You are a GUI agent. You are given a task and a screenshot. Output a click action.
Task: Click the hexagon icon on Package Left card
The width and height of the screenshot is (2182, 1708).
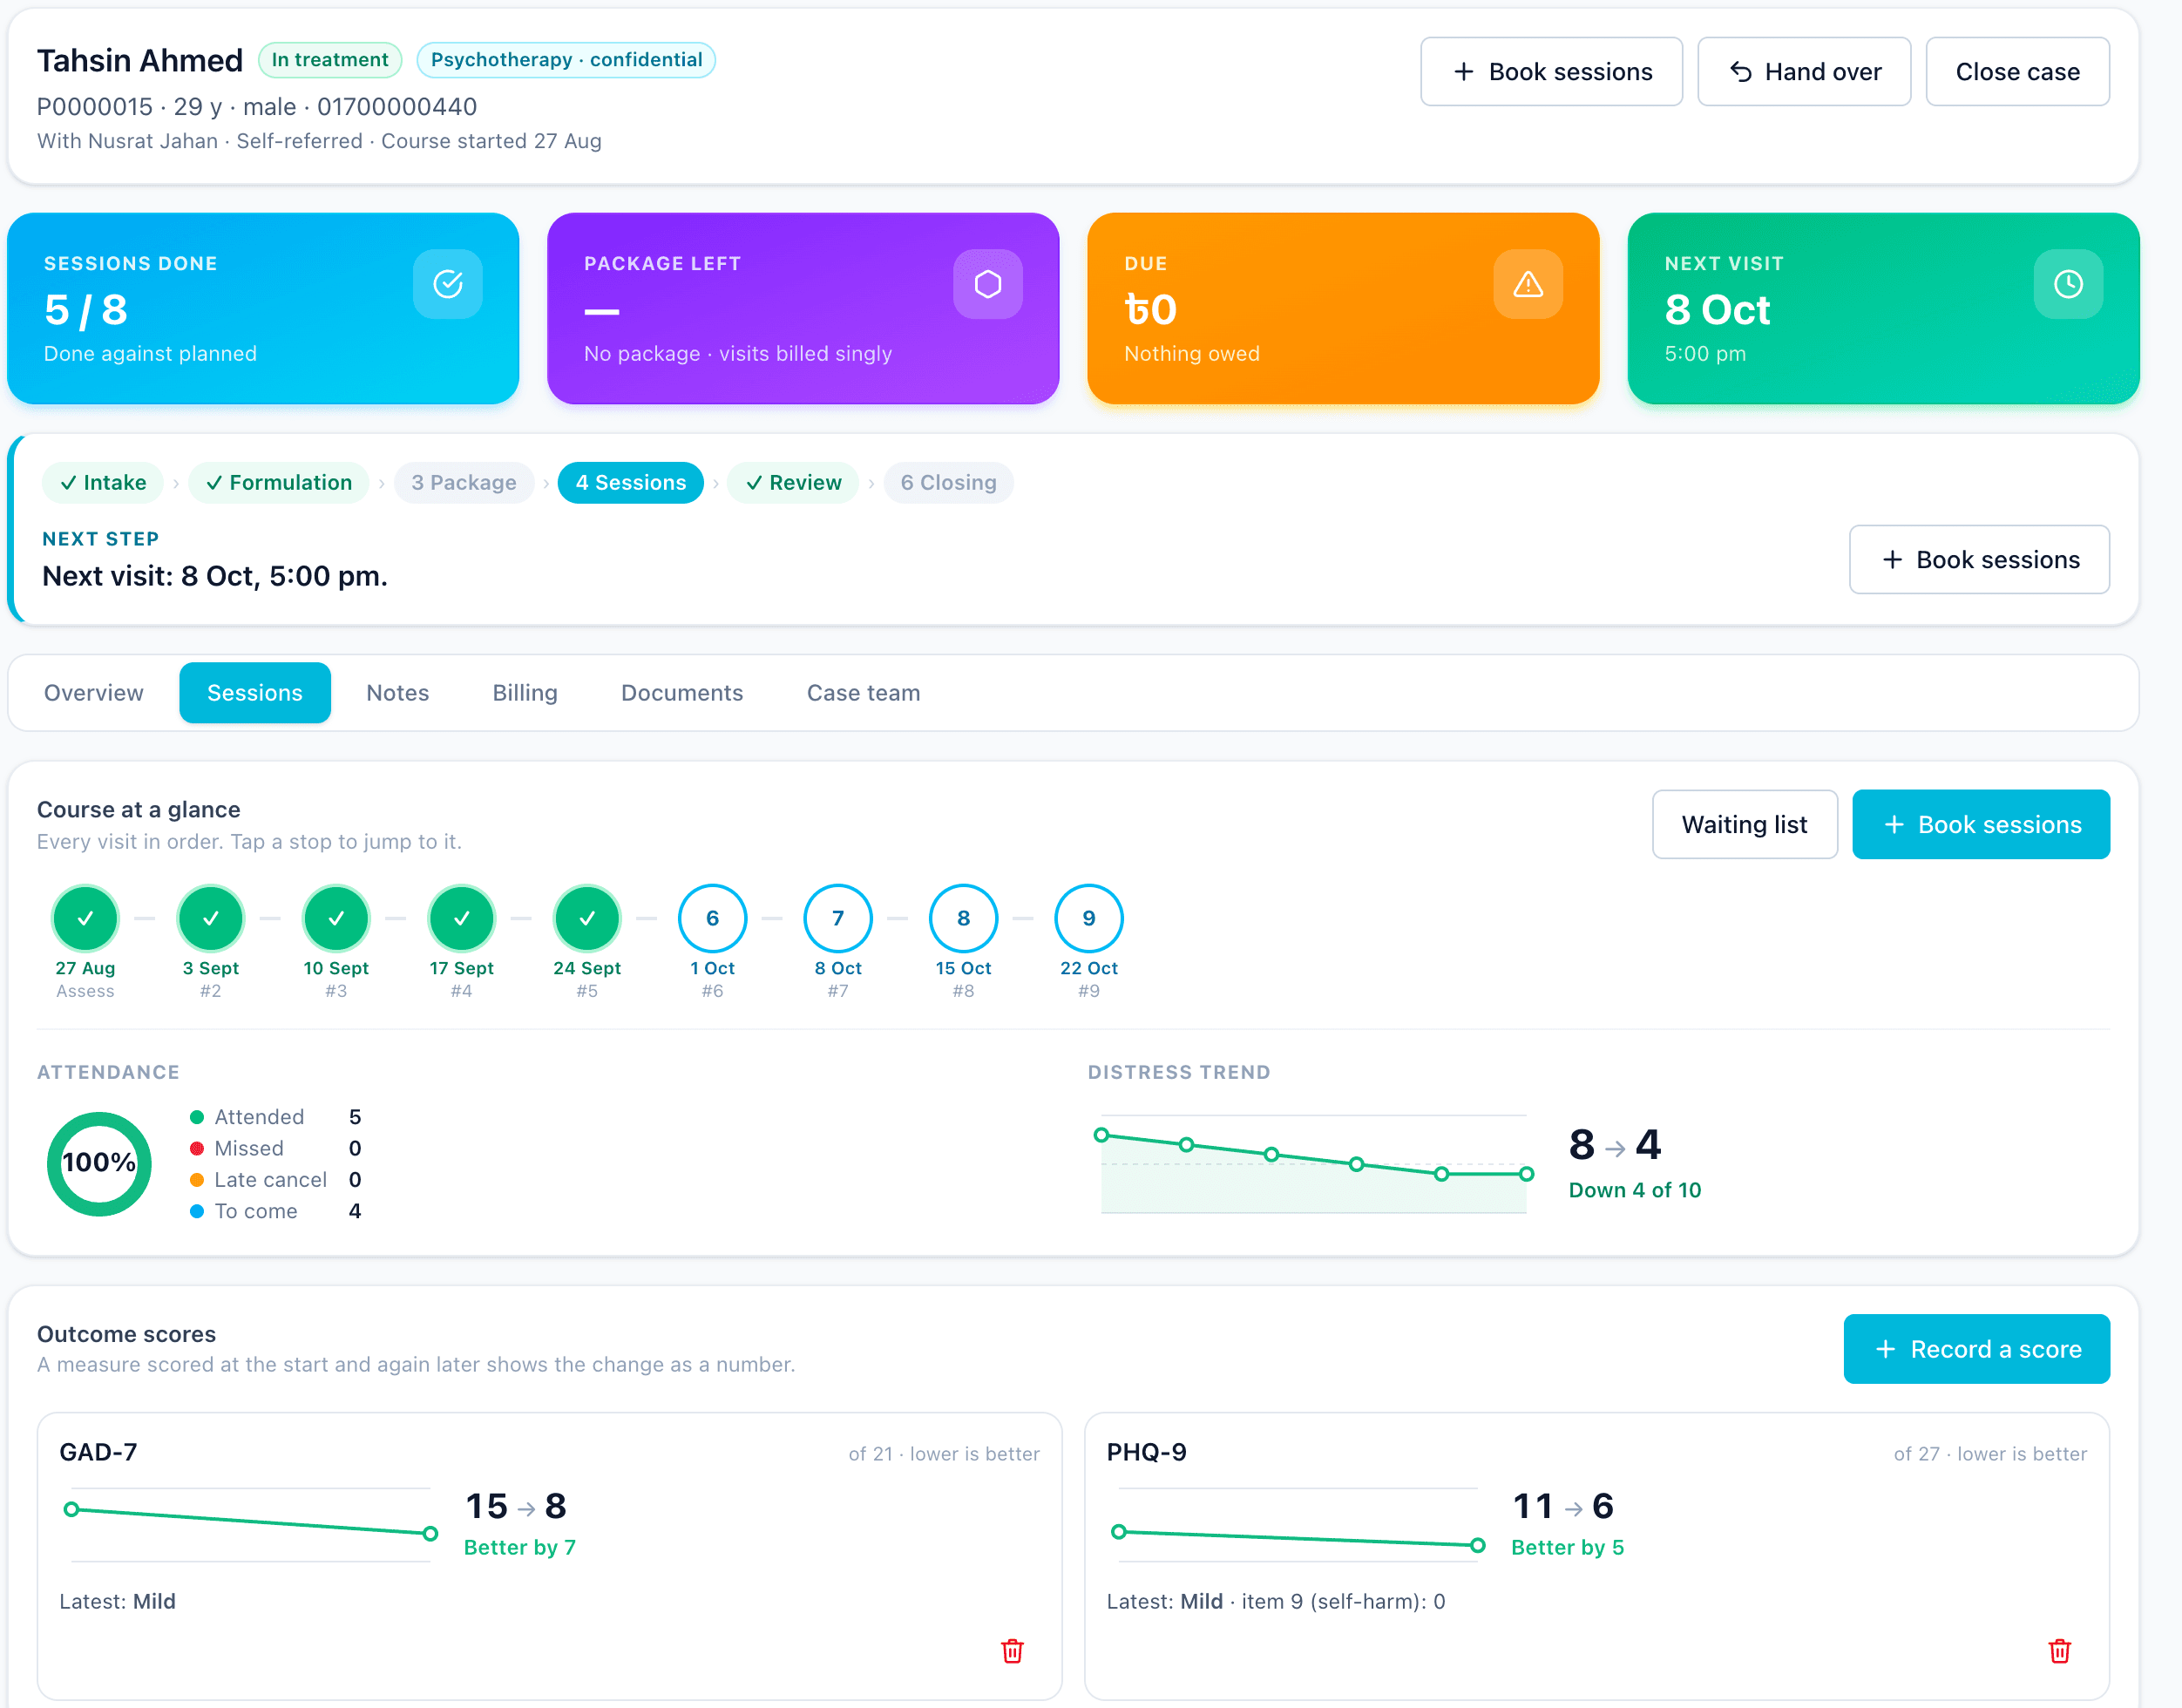coord(987,284)
